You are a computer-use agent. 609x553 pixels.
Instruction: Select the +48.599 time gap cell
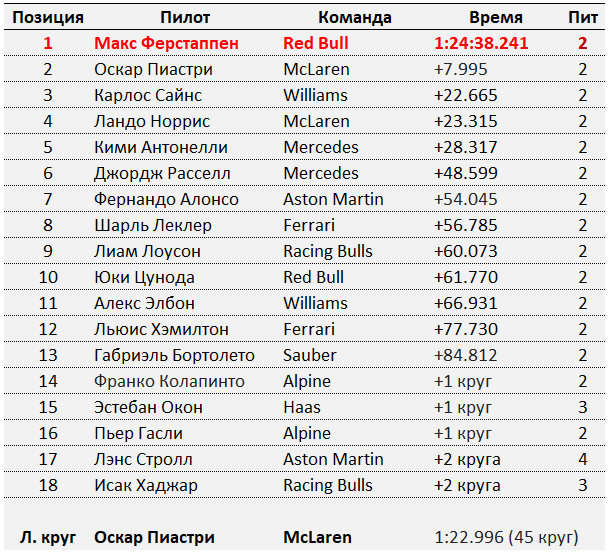coord(465,173)
